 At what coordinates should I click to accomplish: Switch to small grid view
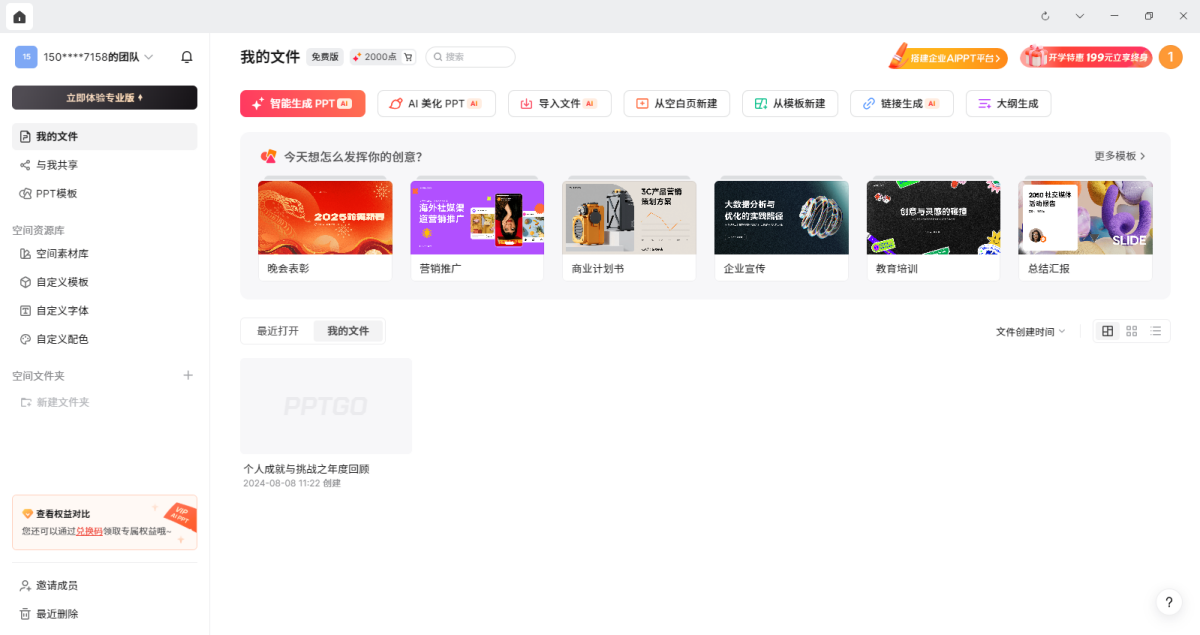(x=1132, y=331)
